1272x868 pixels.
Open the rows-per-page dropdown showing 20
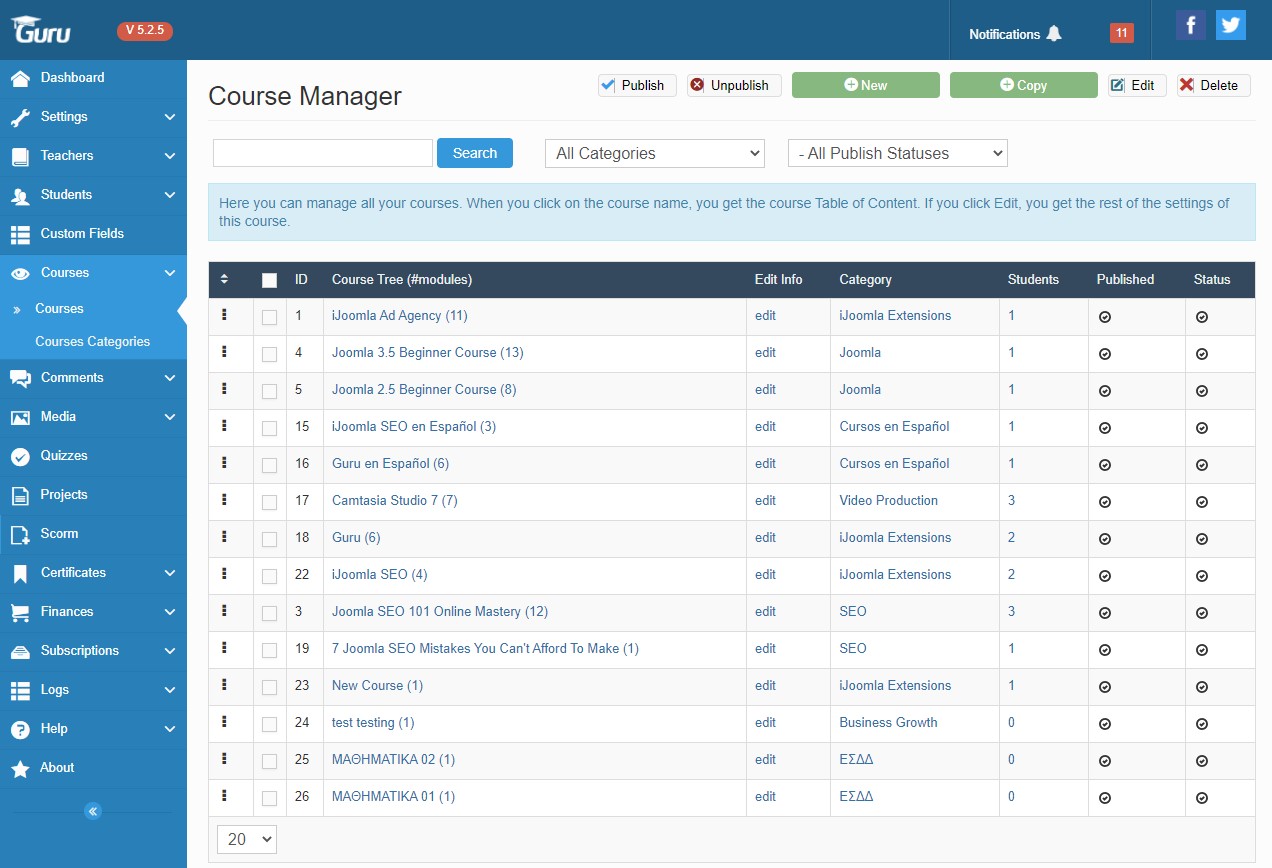click(x=247, y=839)
